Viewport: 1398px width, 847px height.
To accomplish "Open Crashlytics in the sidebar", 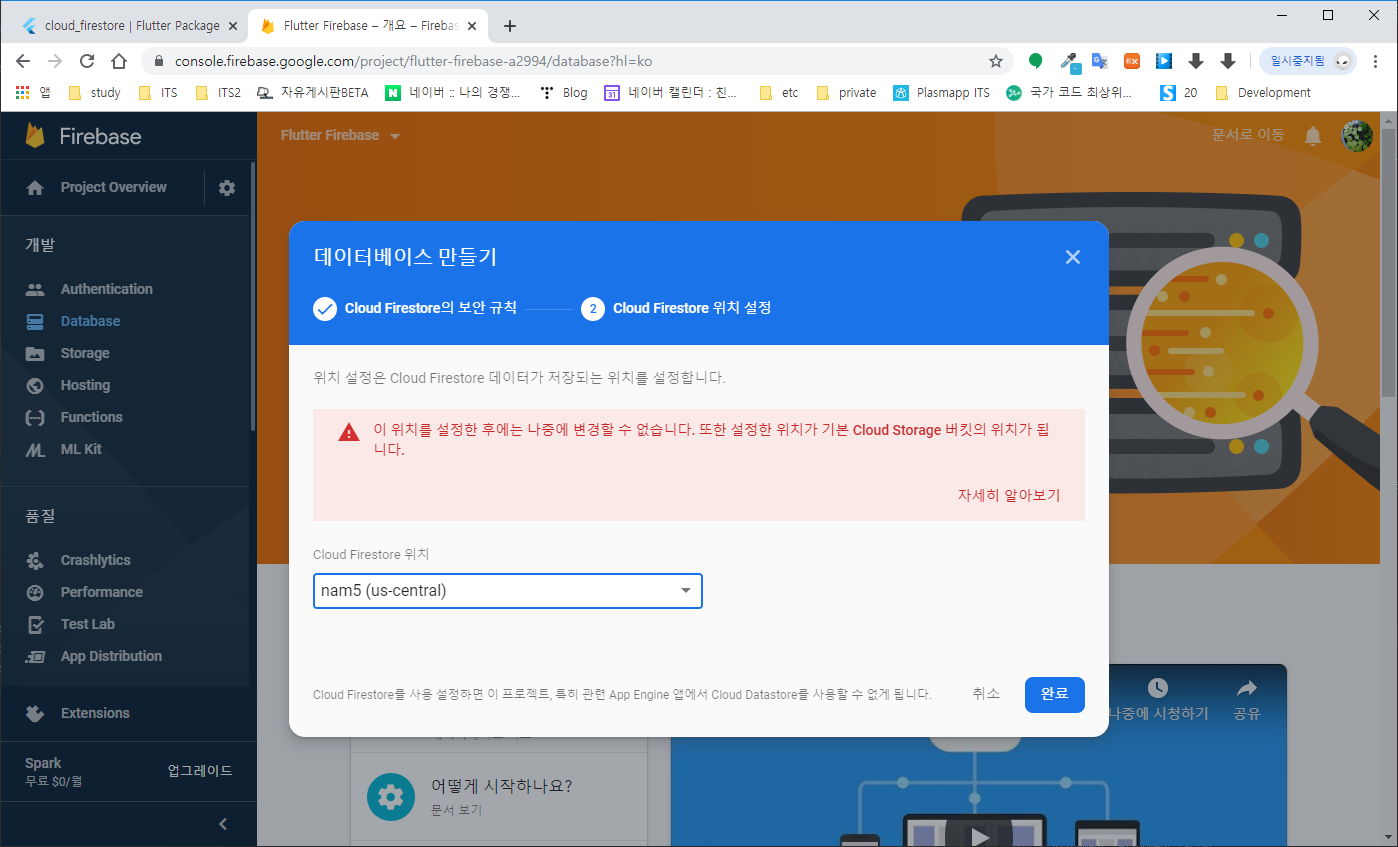I will 95,560.
